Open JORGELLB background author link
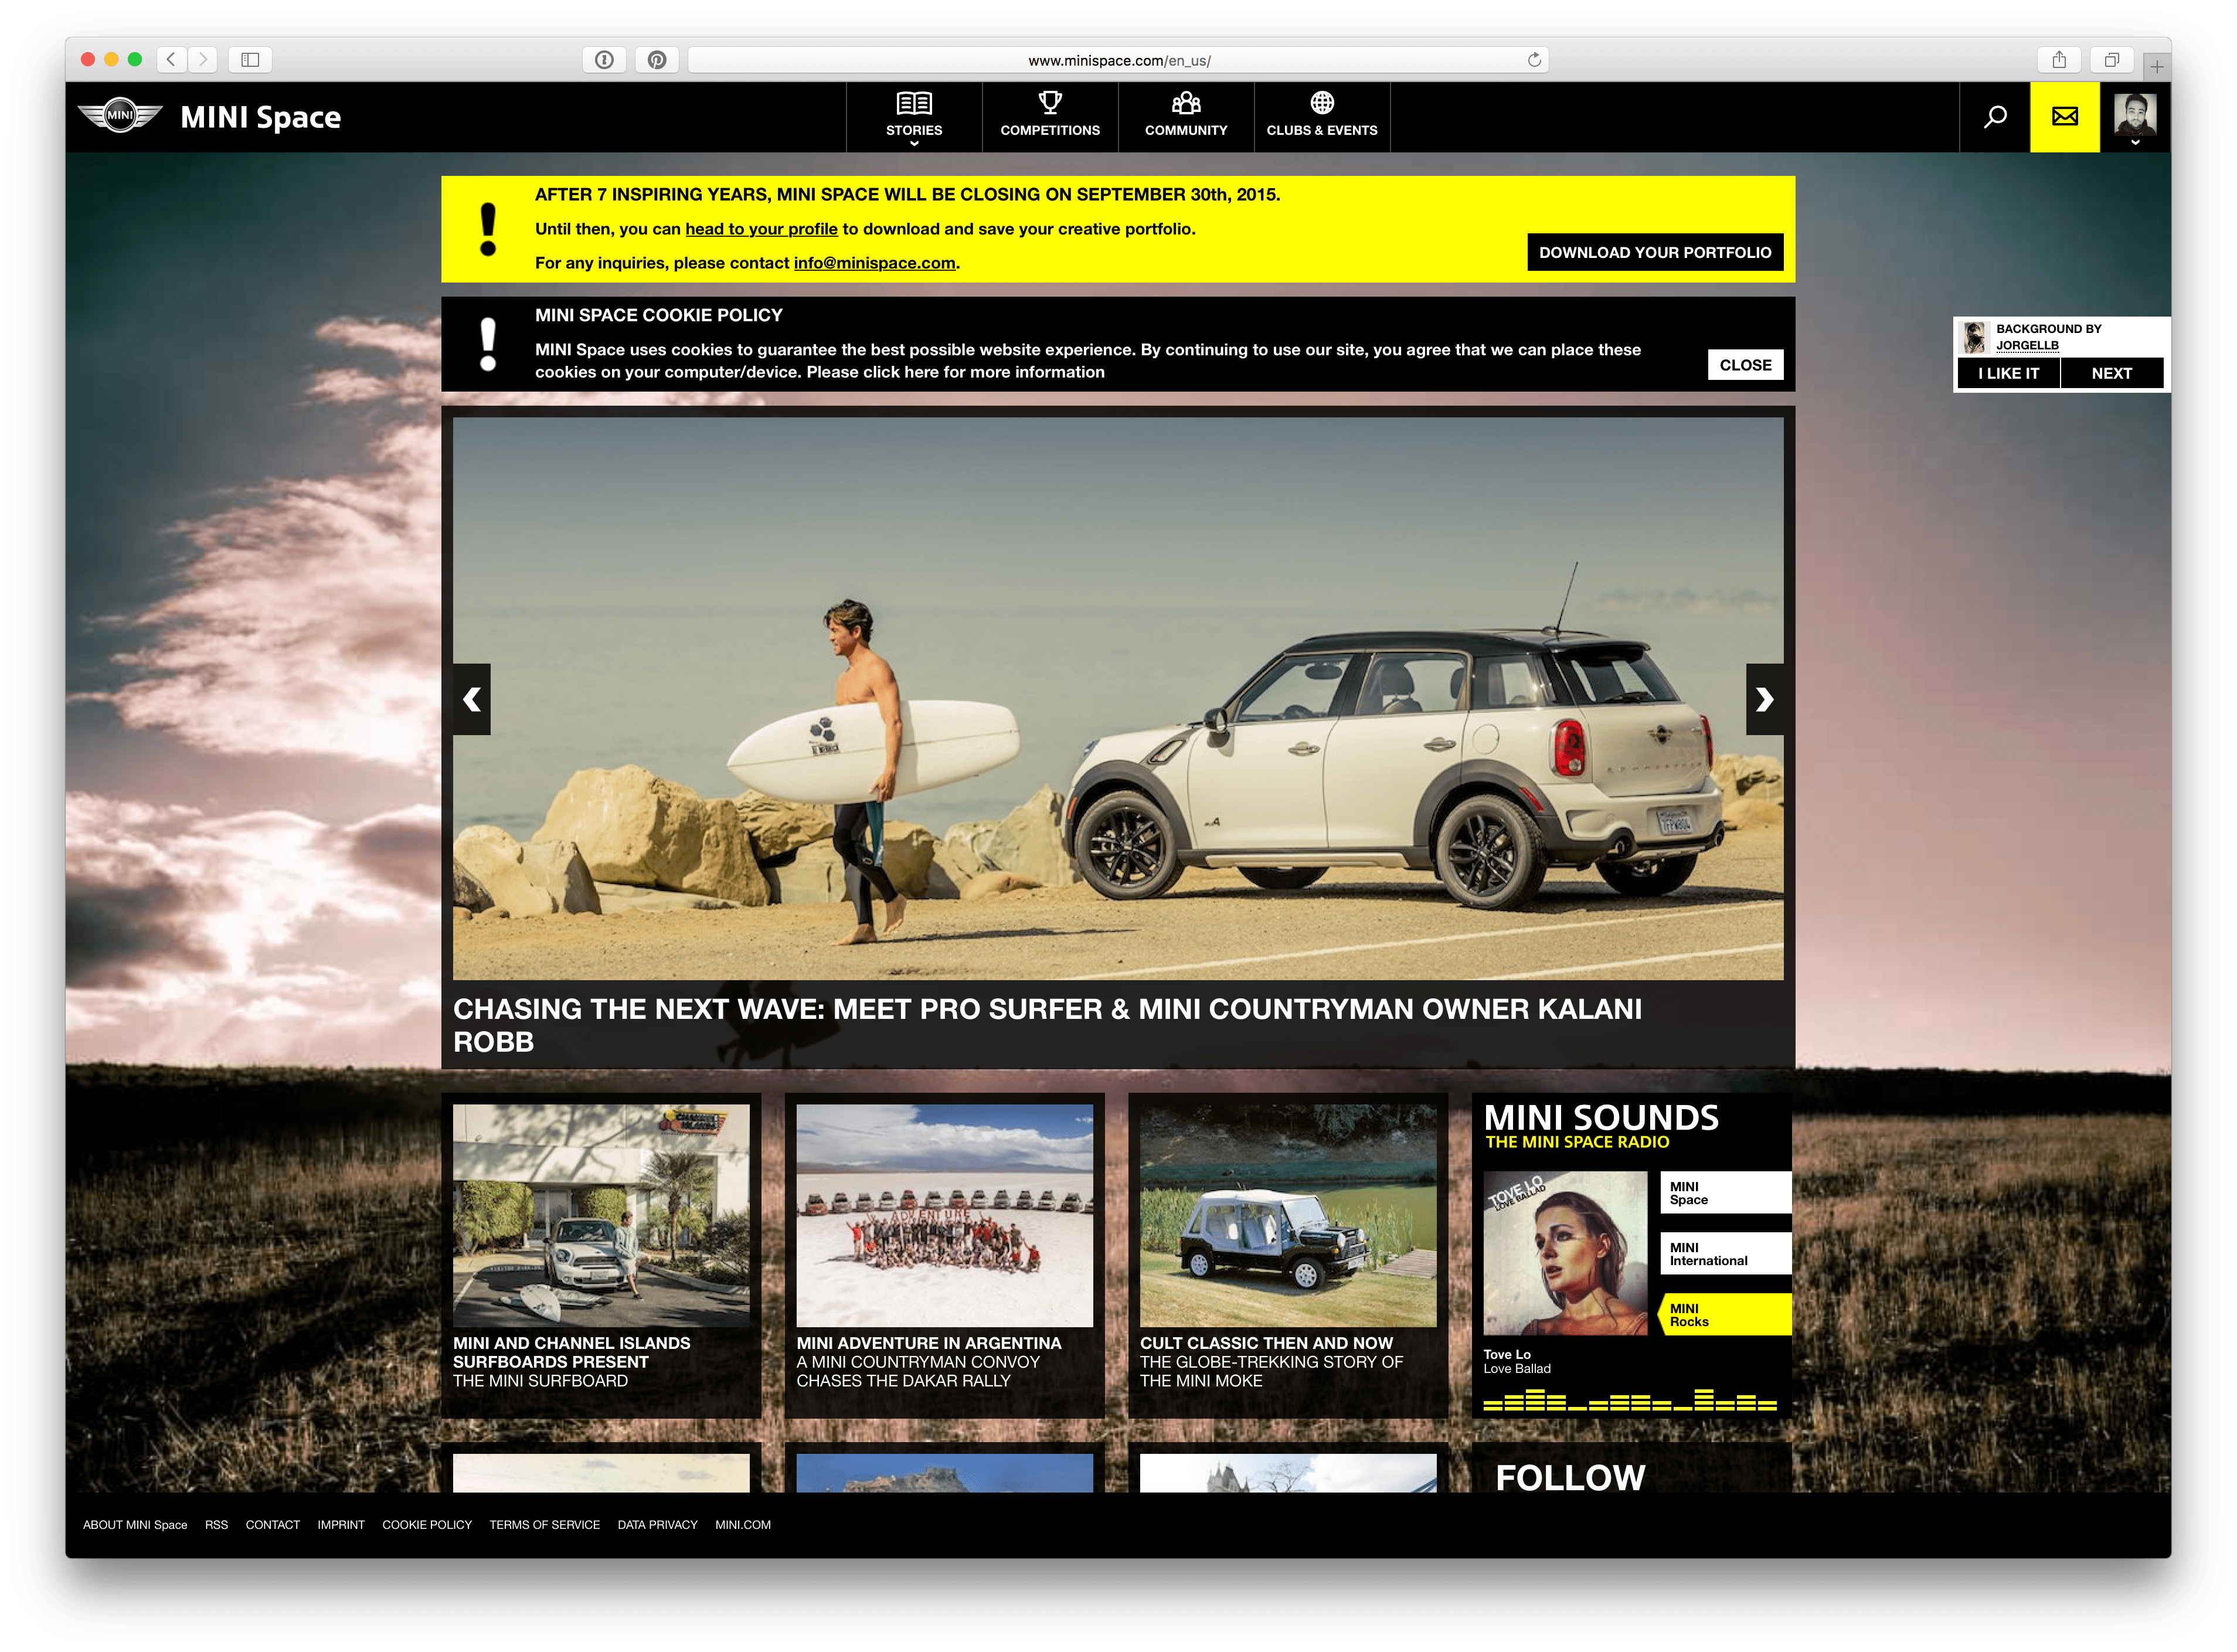 click(2027, 346)
